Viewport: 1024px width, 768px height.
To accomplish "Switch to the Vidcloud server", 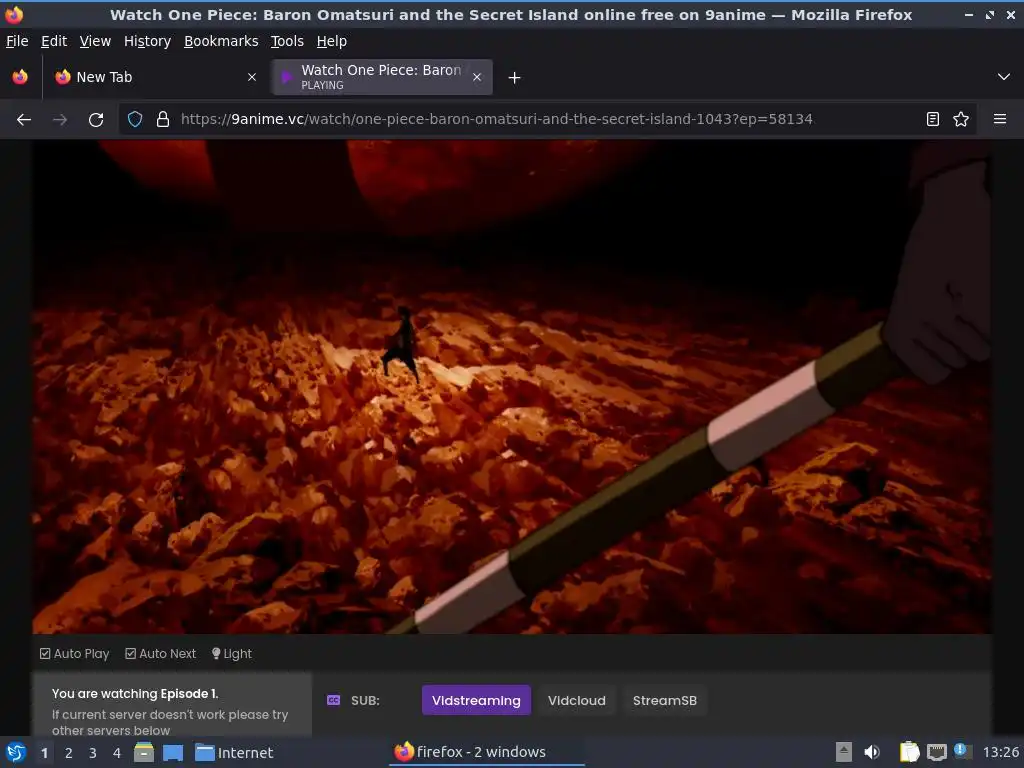I will 577,700.
